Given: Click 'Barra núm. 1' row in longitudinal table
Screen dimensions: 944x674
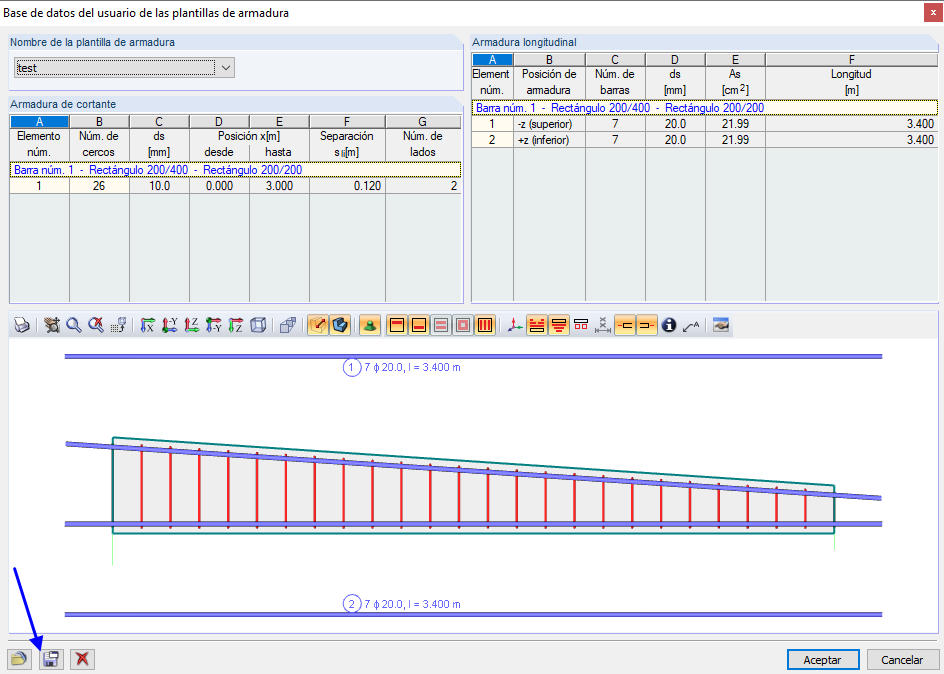Looking at the screenshot, I should tap(704, 108).
